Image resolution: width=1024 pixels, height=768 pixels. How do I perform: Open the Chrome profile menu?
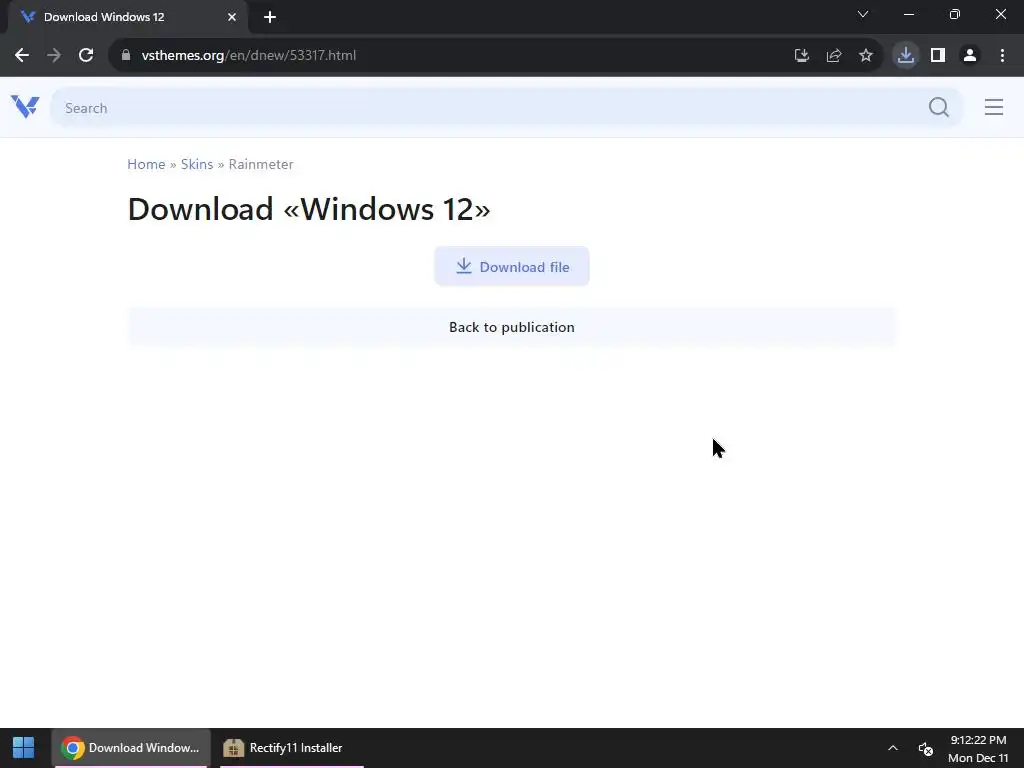coord(970,56)
